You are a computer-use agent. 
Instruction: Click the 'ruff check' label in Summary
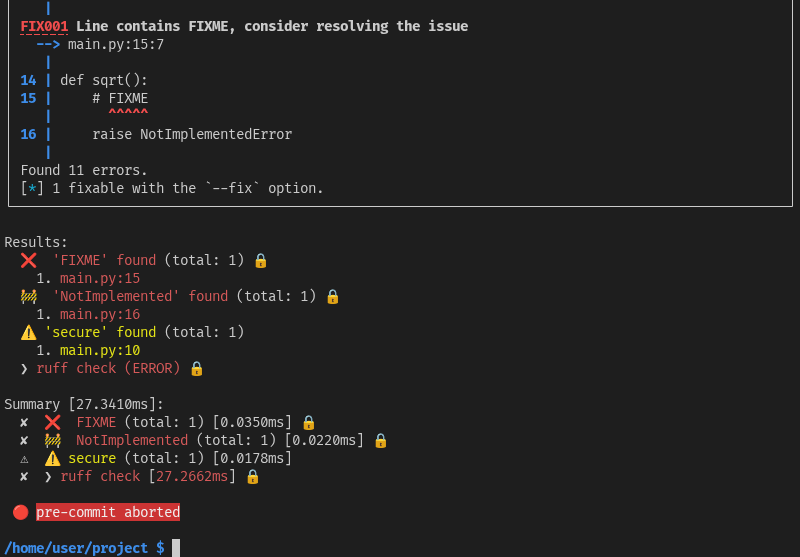pos(100,476)
